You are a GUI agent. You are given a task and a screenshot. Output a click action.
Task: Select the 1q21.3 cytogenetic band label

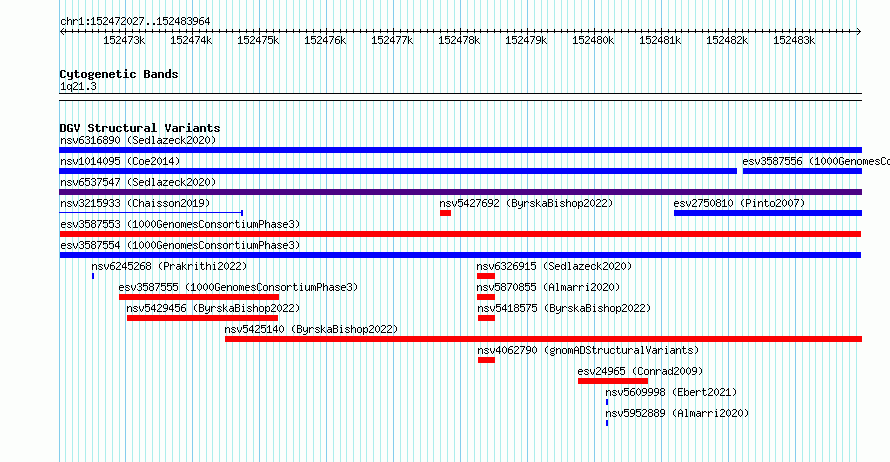pyautogui.click(x=78, y=87)
